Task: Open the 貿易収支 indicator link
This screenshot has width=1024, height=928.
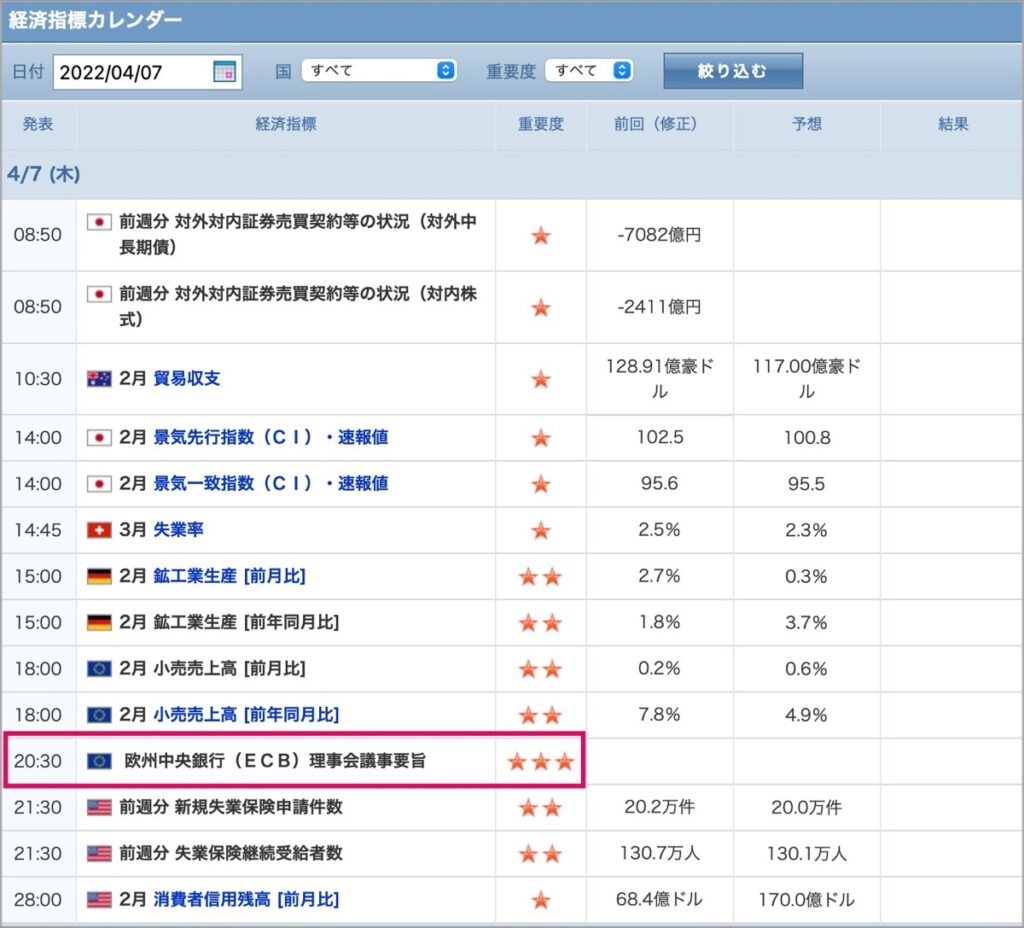Action: 187,379
